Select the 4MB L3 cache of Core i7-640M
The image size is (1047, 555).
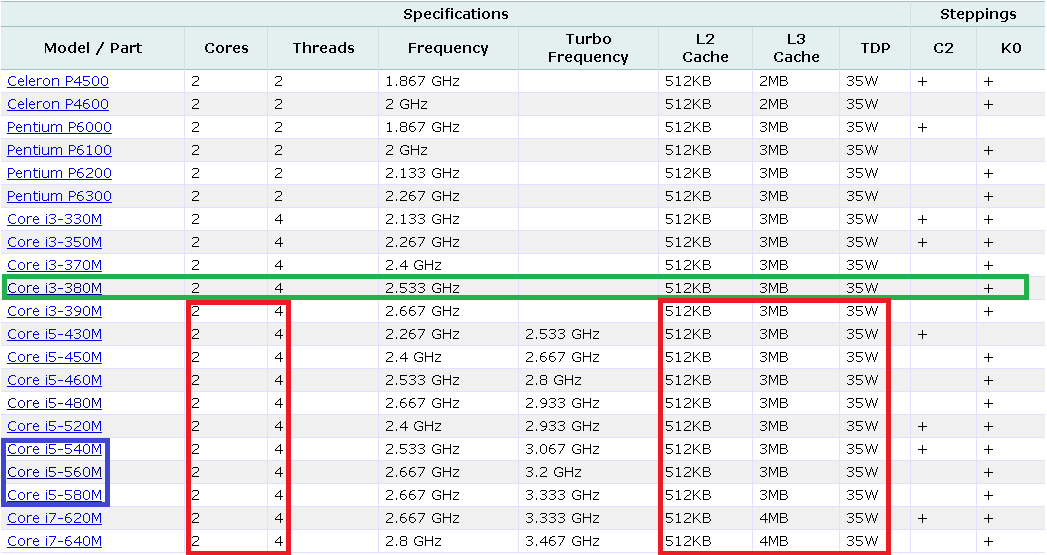[x=773, y=541]
